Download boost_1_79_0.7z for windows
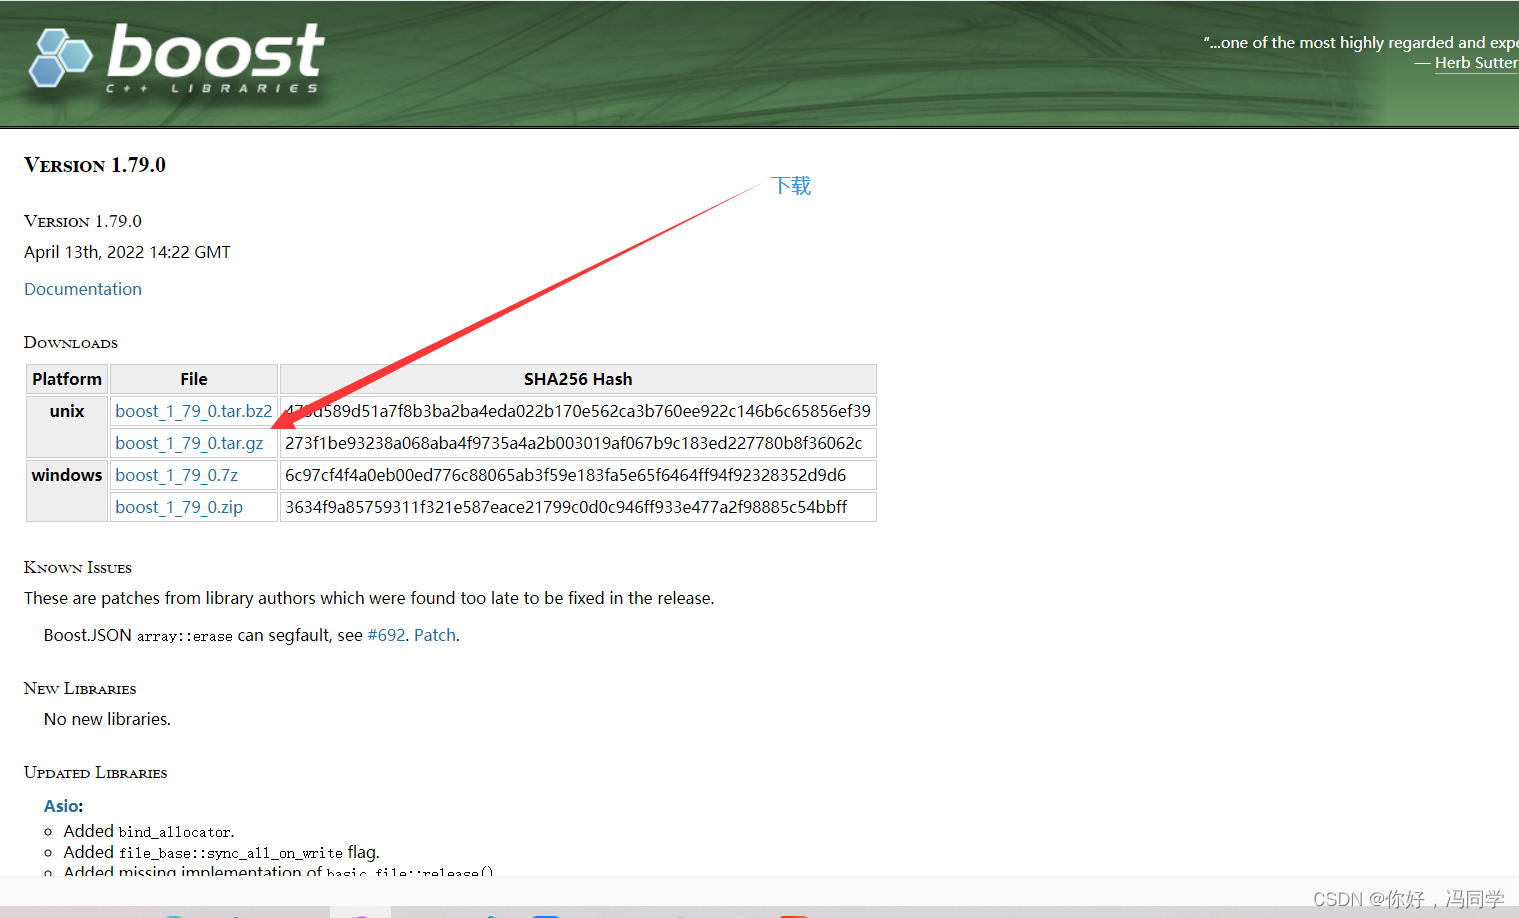1519x918 pixels. click(176, 475)
